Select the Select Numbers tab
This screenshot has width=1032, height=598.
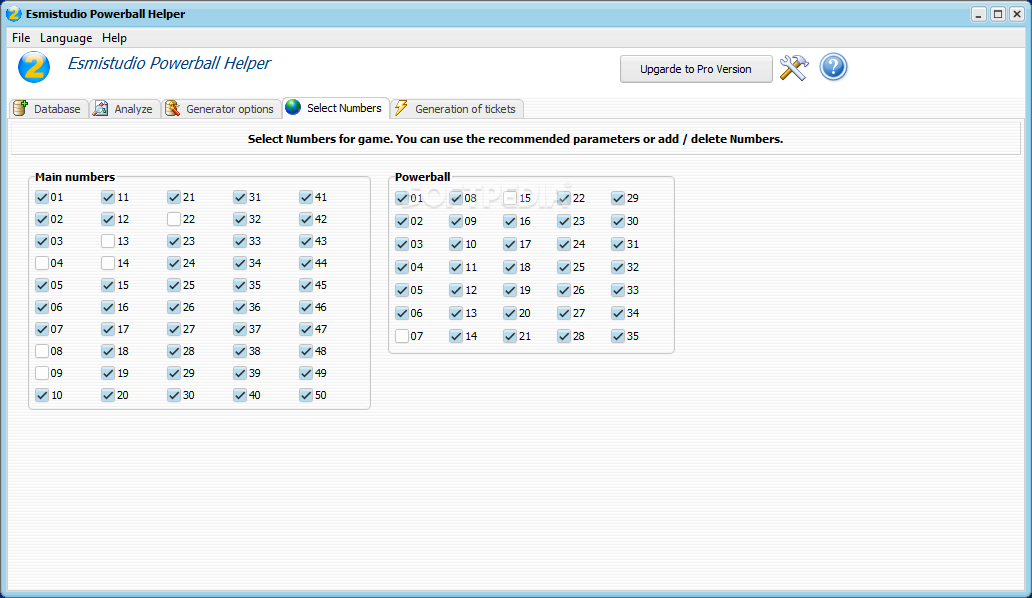(x=335, y=108)
